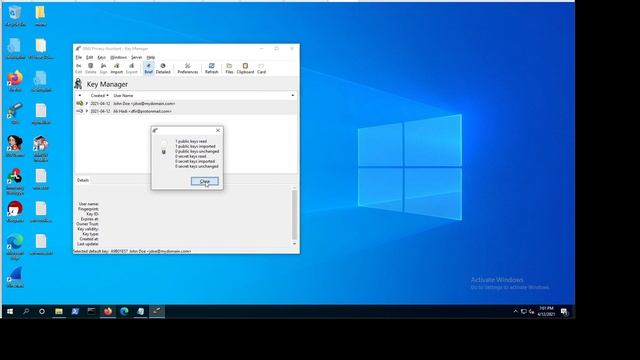Viewport: 640px width, 360px height.
Task: Switch to Detailed view in toolbar
Action: click(x=163, y=68)
